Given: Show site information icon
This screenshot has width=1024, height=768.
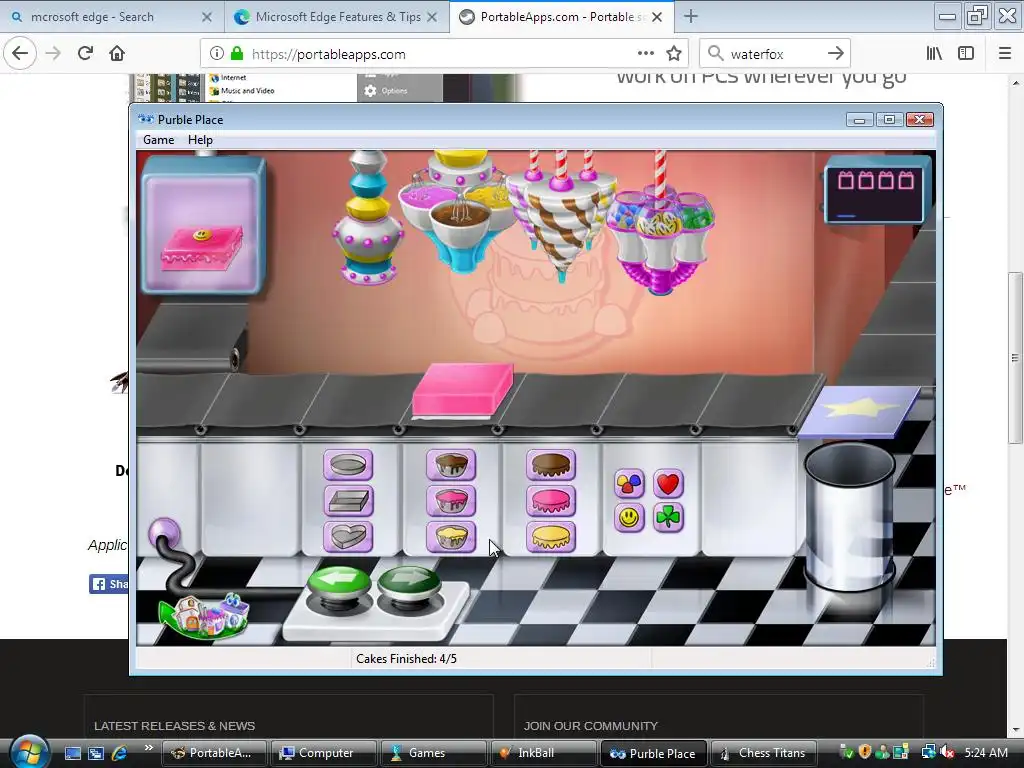Looking at the screenshot, I should click(217, 54).
